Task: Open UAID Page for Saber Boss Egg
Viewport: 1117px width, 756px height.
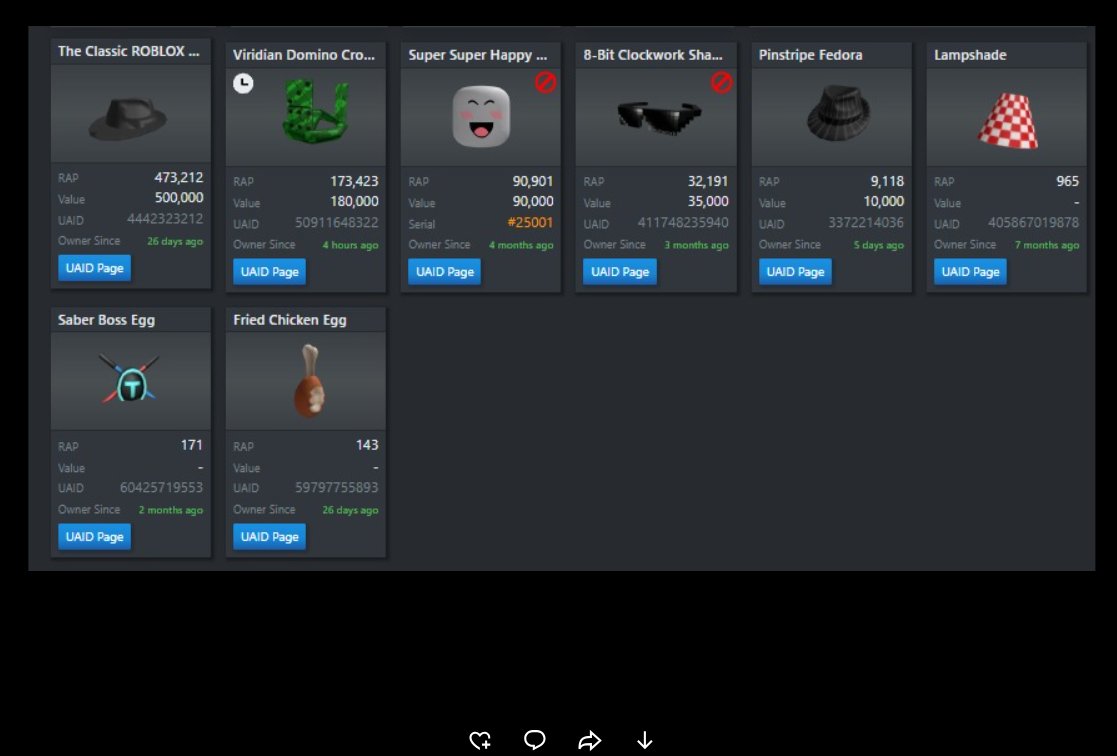Action: point(95,537)
